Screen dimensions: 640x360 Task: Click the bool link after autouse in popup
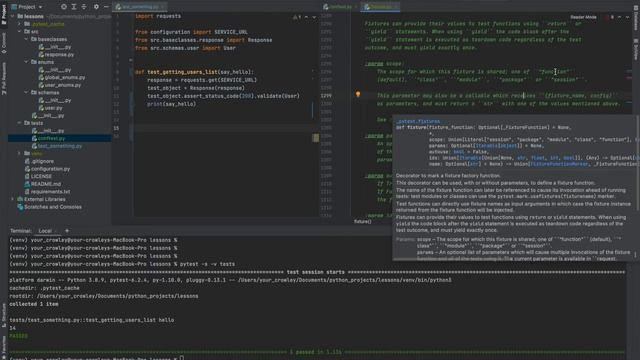coord(458,151)
